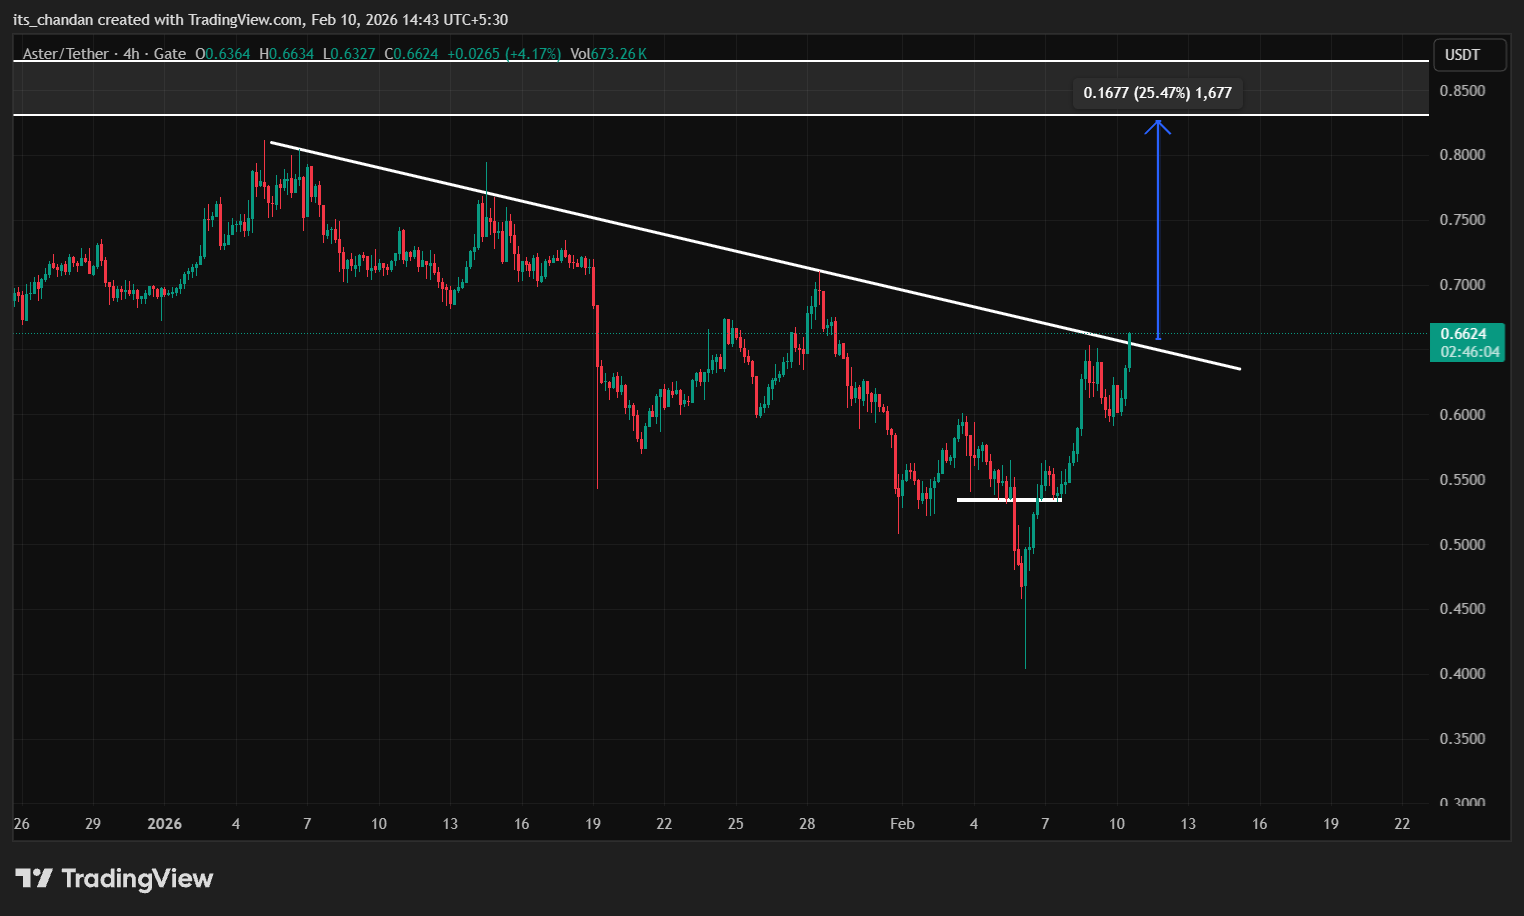Viewport: 1524px width, 916px height.
Task: Click the Feb date on time axis
Action: coord(902,824)
